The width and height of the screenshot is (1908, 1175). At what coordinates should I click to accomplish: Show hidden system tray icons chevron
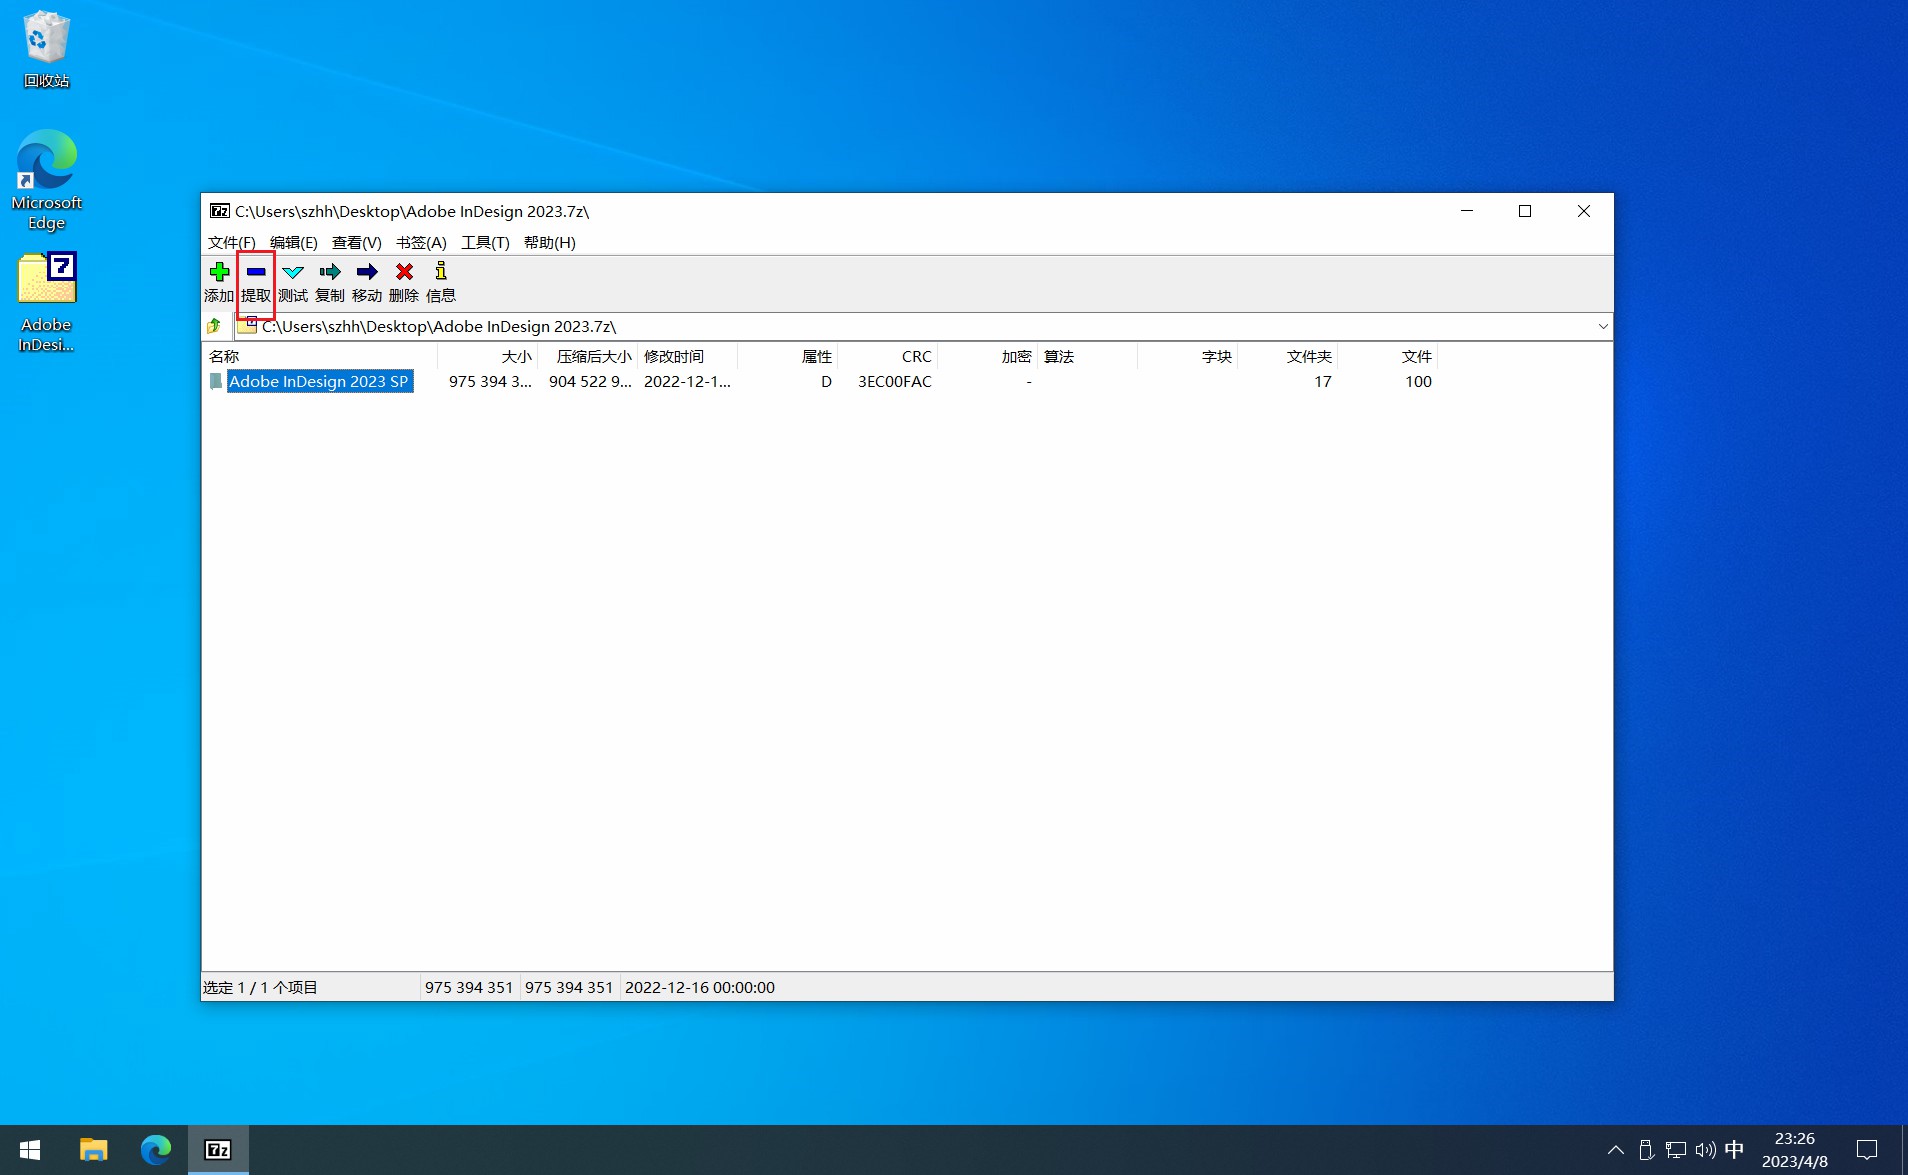pos(1615,1150)
